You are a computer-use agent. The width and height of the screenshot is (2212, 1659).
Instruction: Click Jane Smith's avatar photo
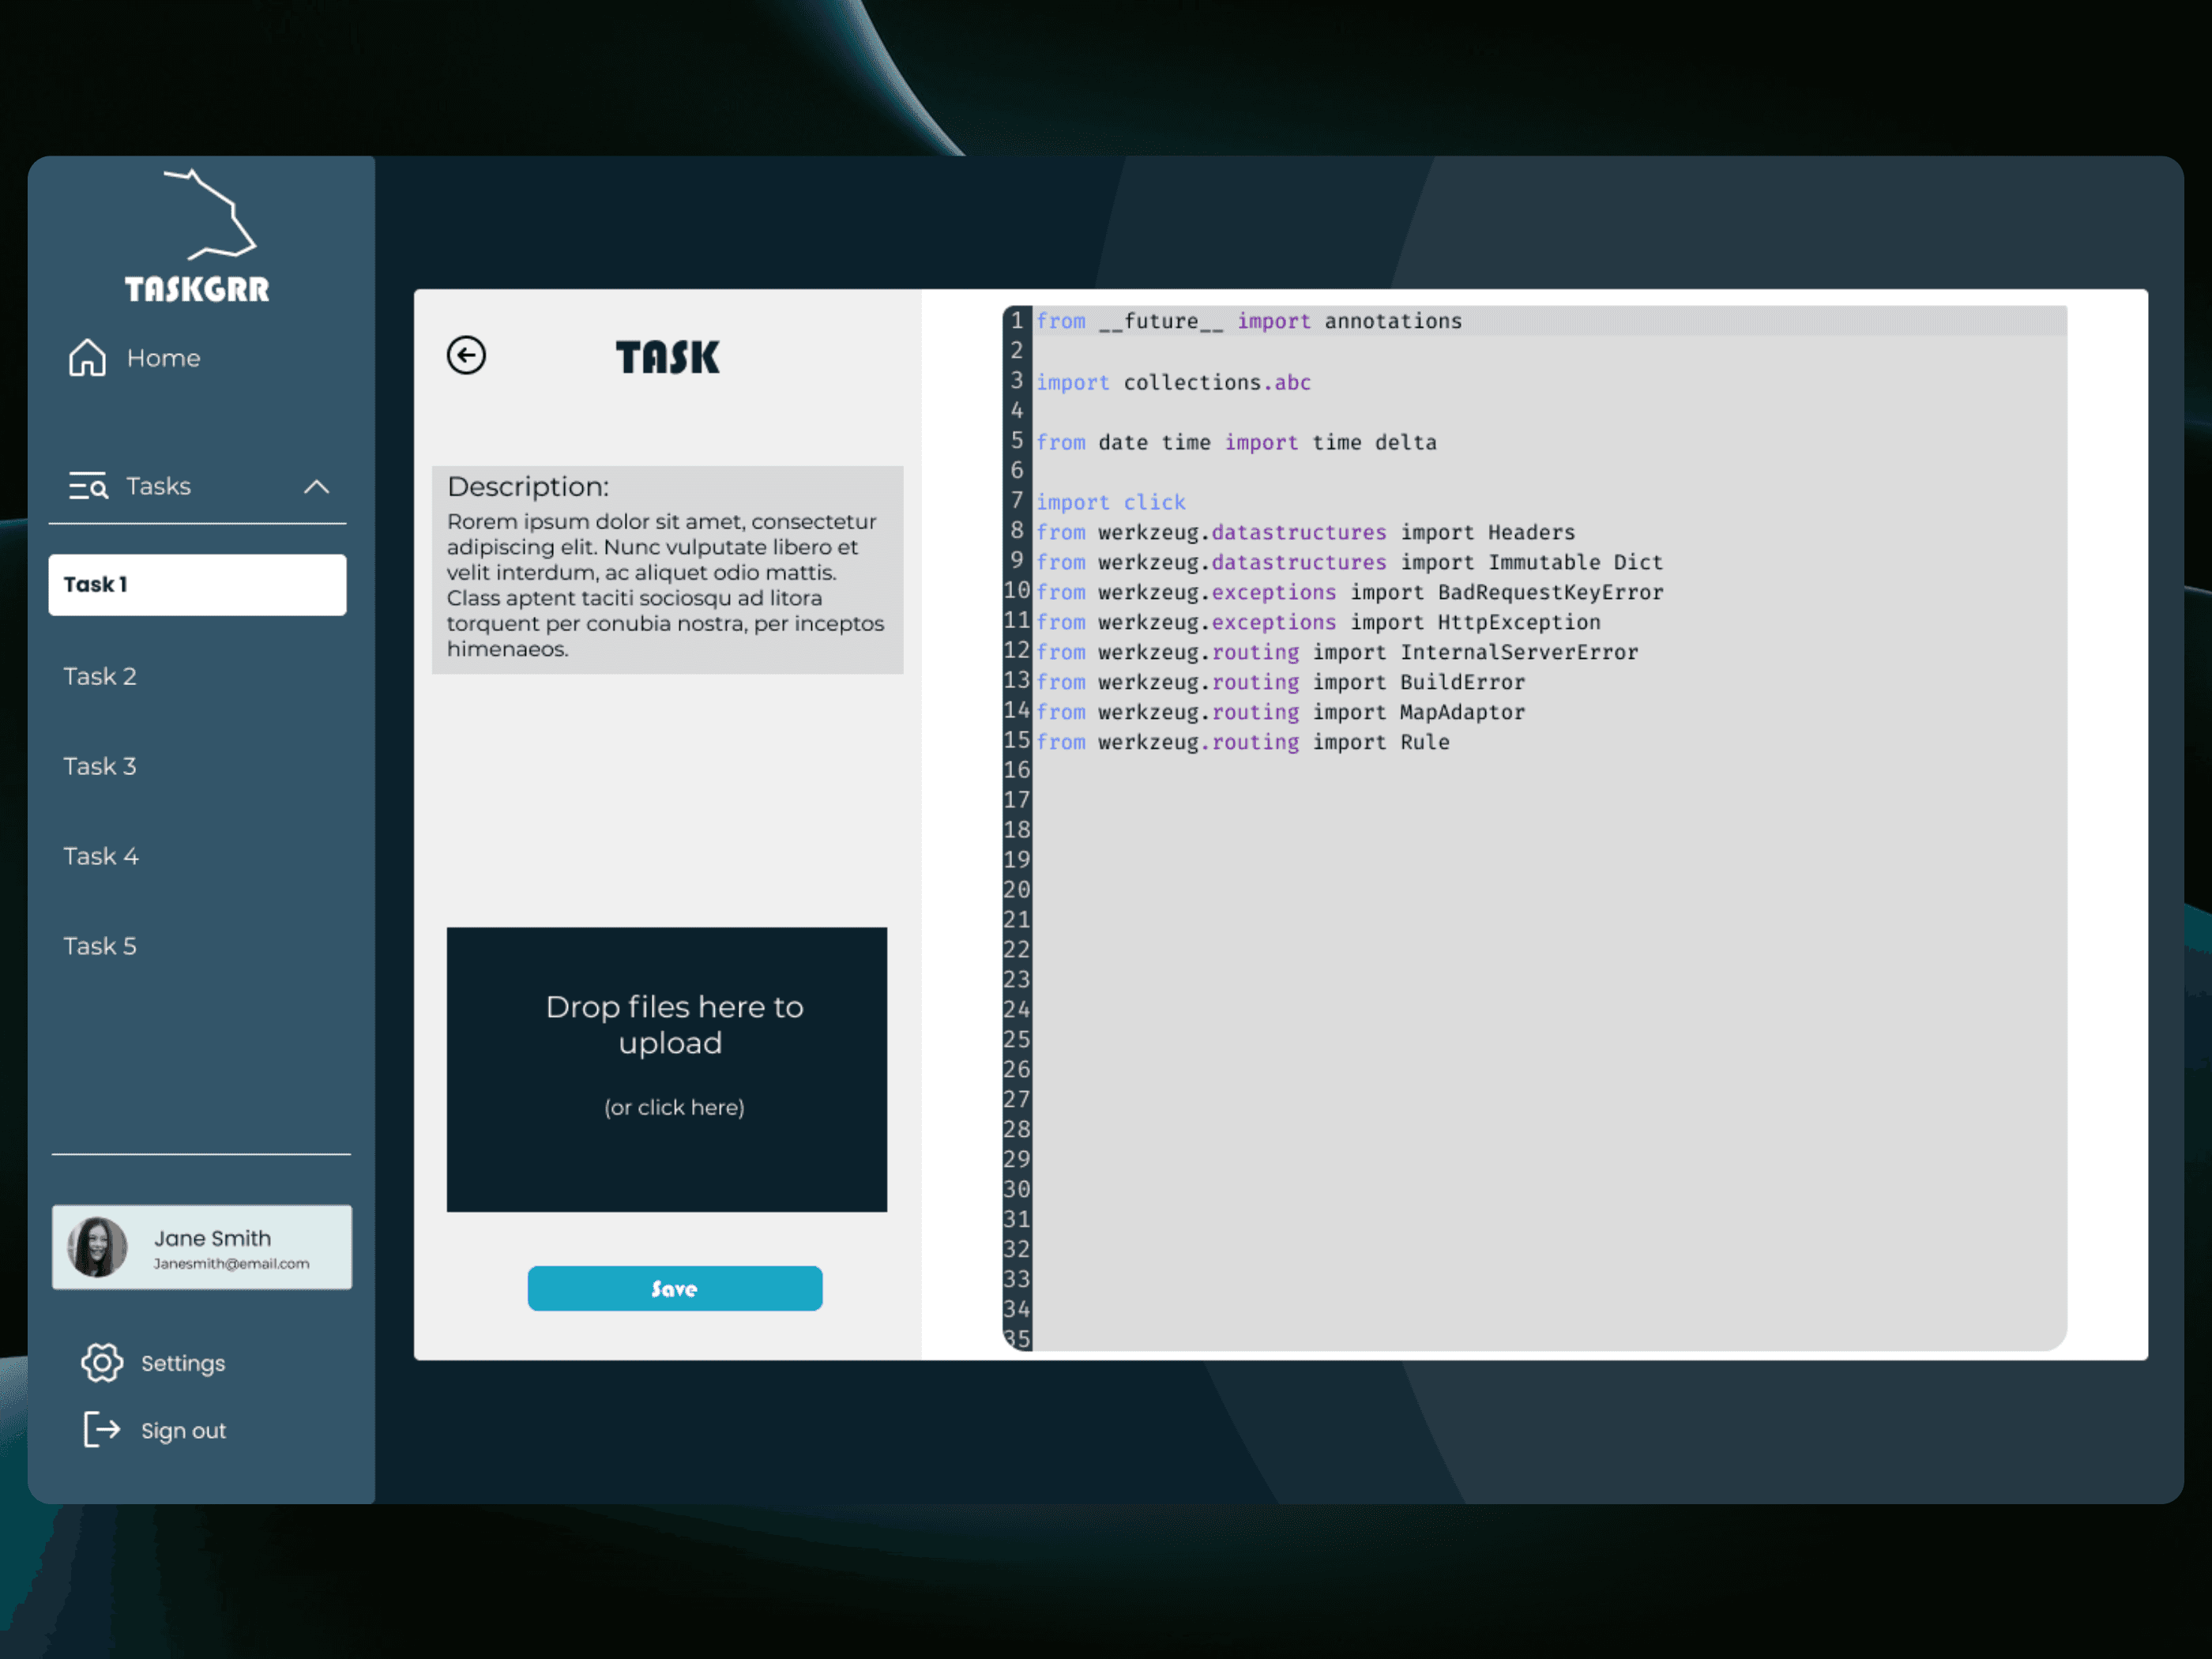pos(97,1246)
